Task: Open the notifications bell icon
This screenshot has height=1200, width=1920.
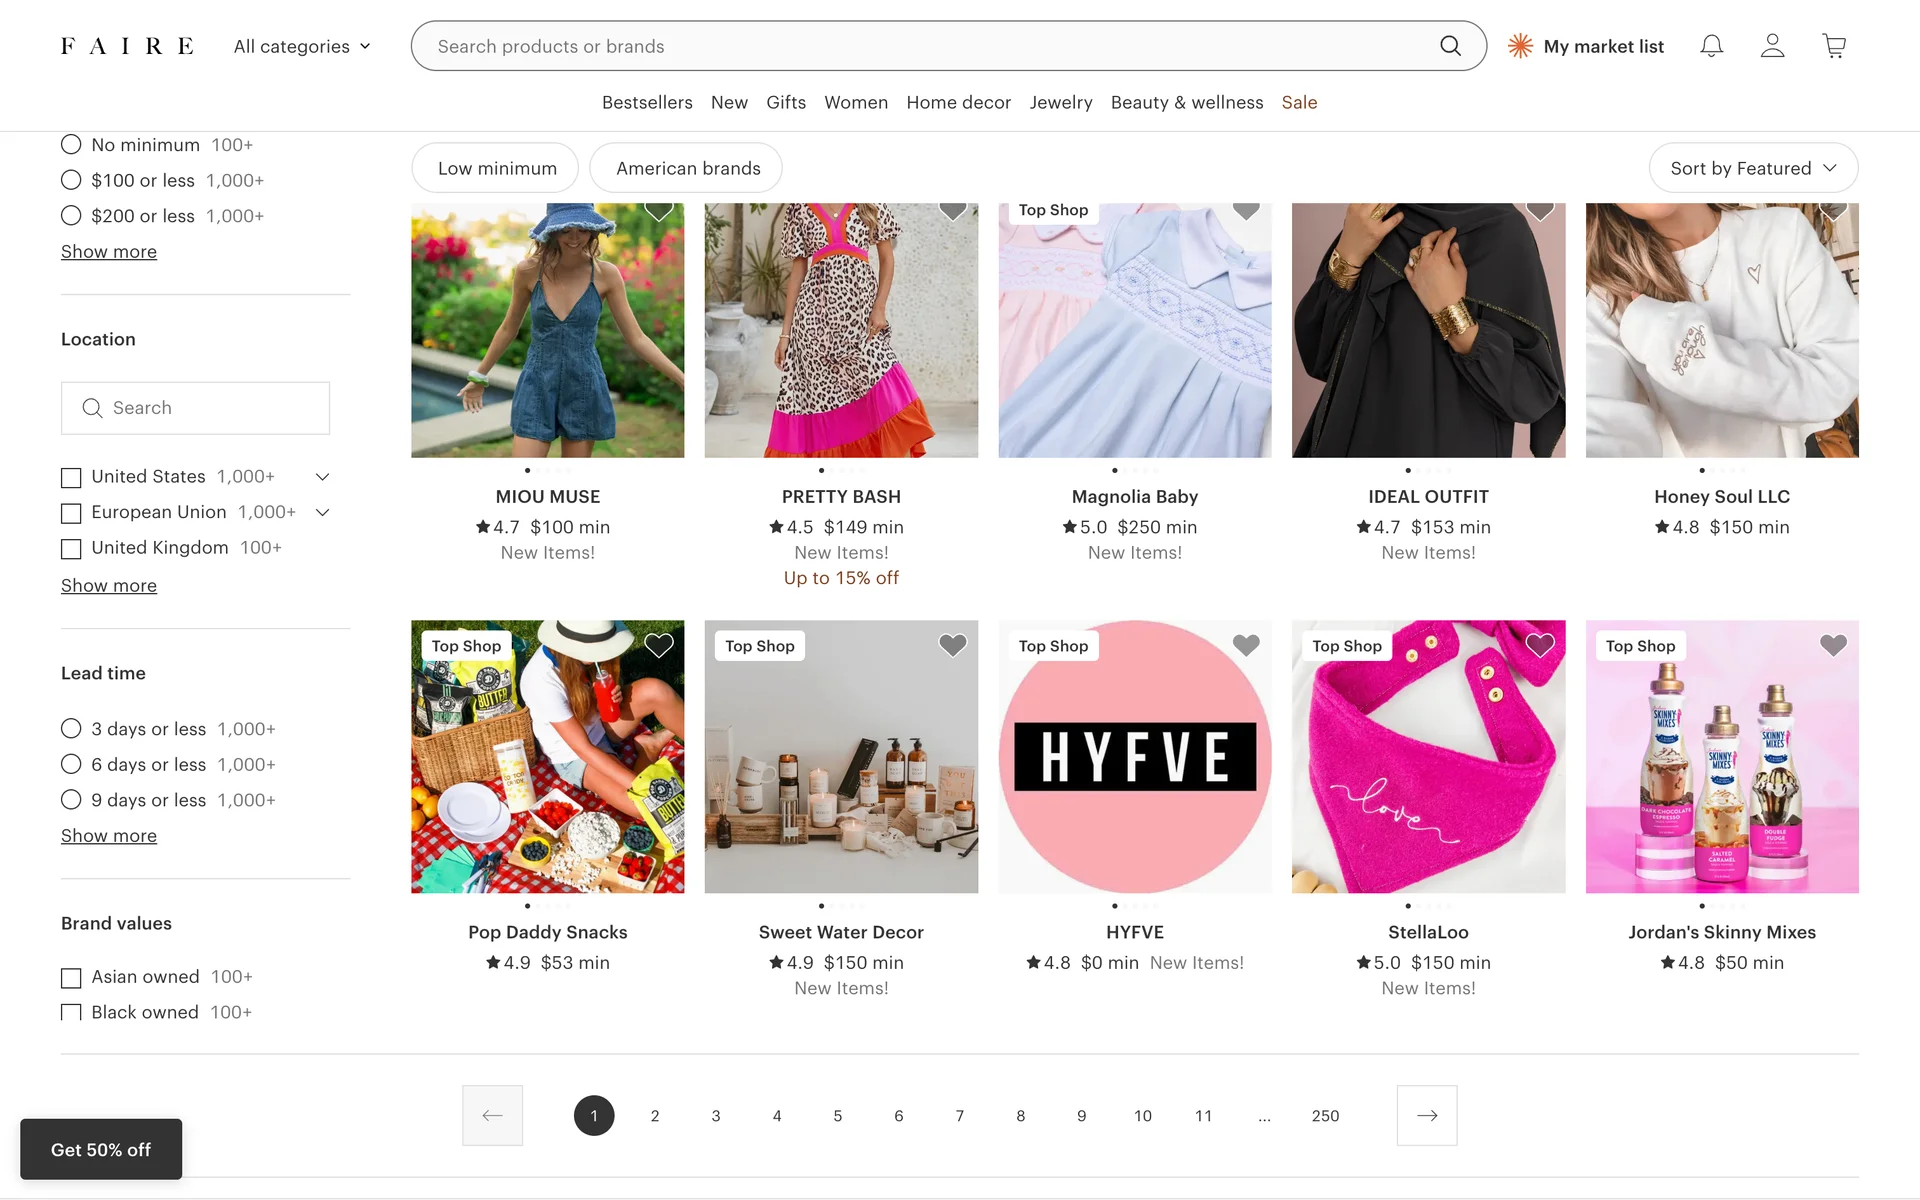Action: tap(1711, 46)
